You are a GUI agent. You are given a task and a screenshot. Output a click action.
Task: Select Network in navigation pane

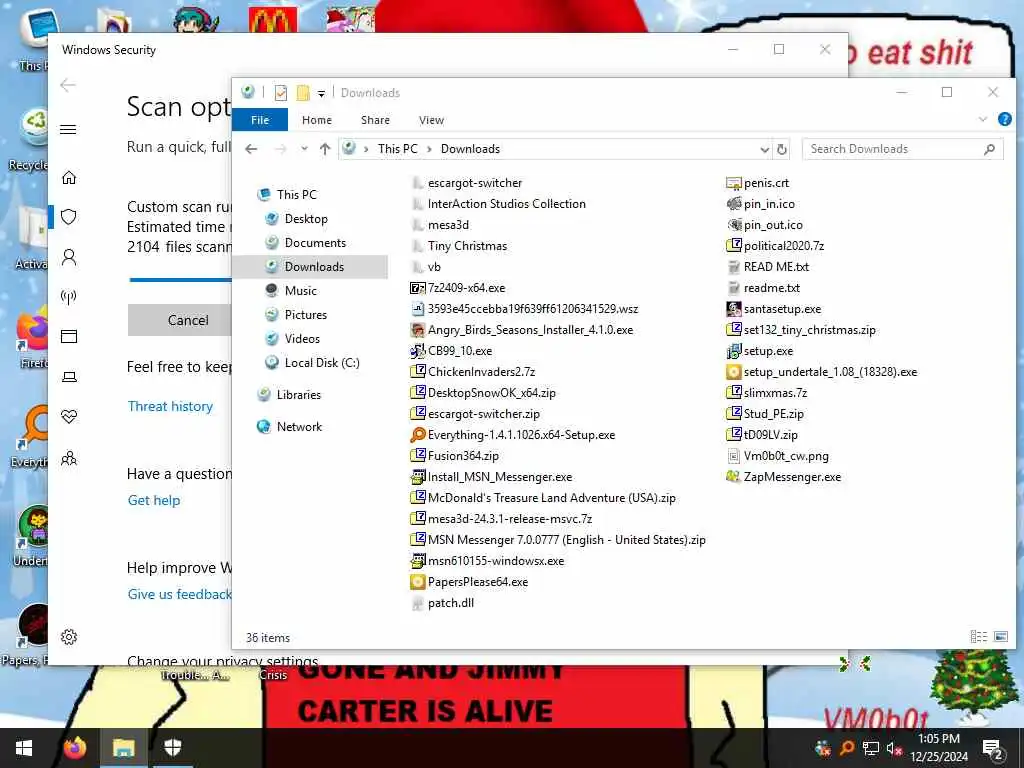point(298,426)
